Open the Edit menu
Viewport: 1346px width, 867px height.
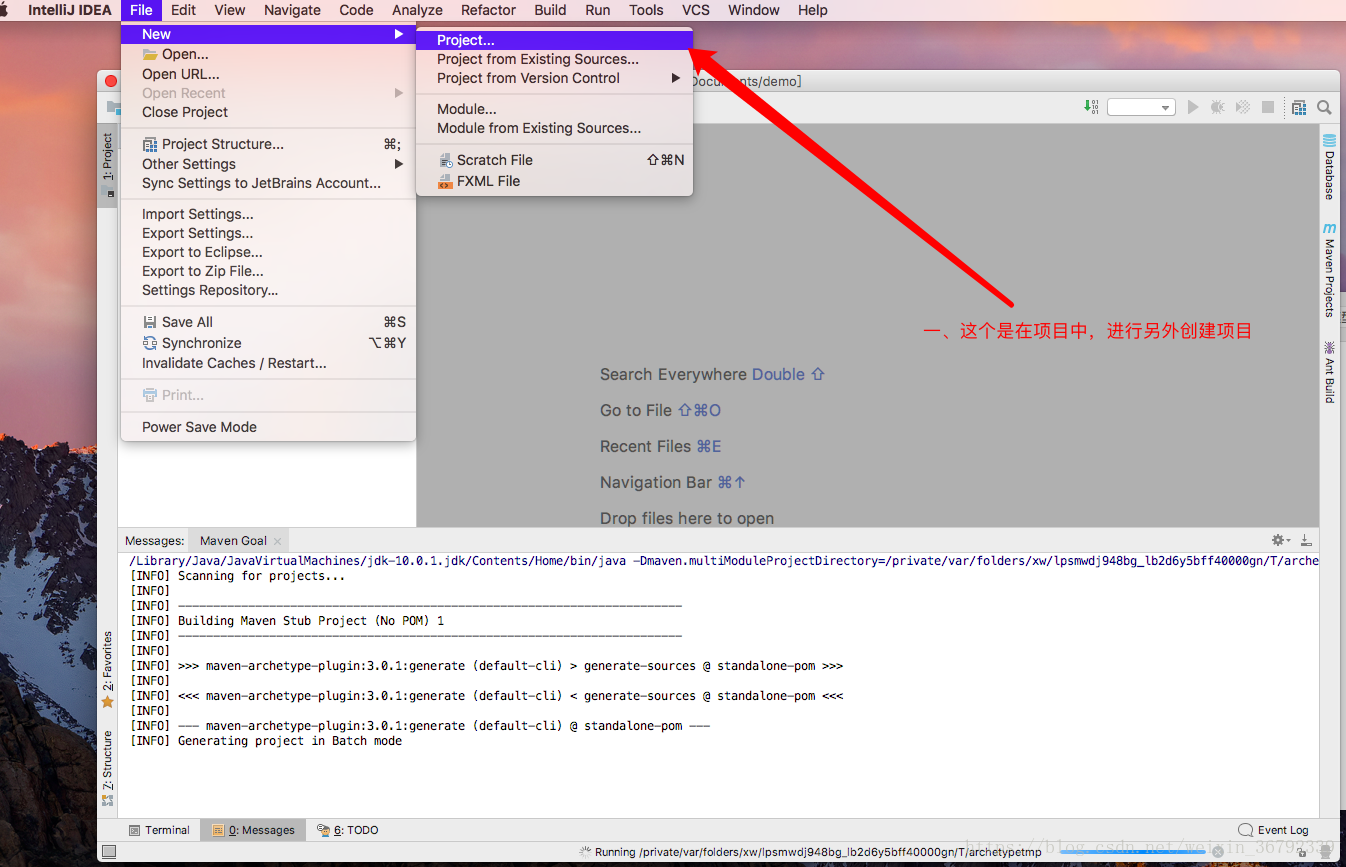pos(183,10)
